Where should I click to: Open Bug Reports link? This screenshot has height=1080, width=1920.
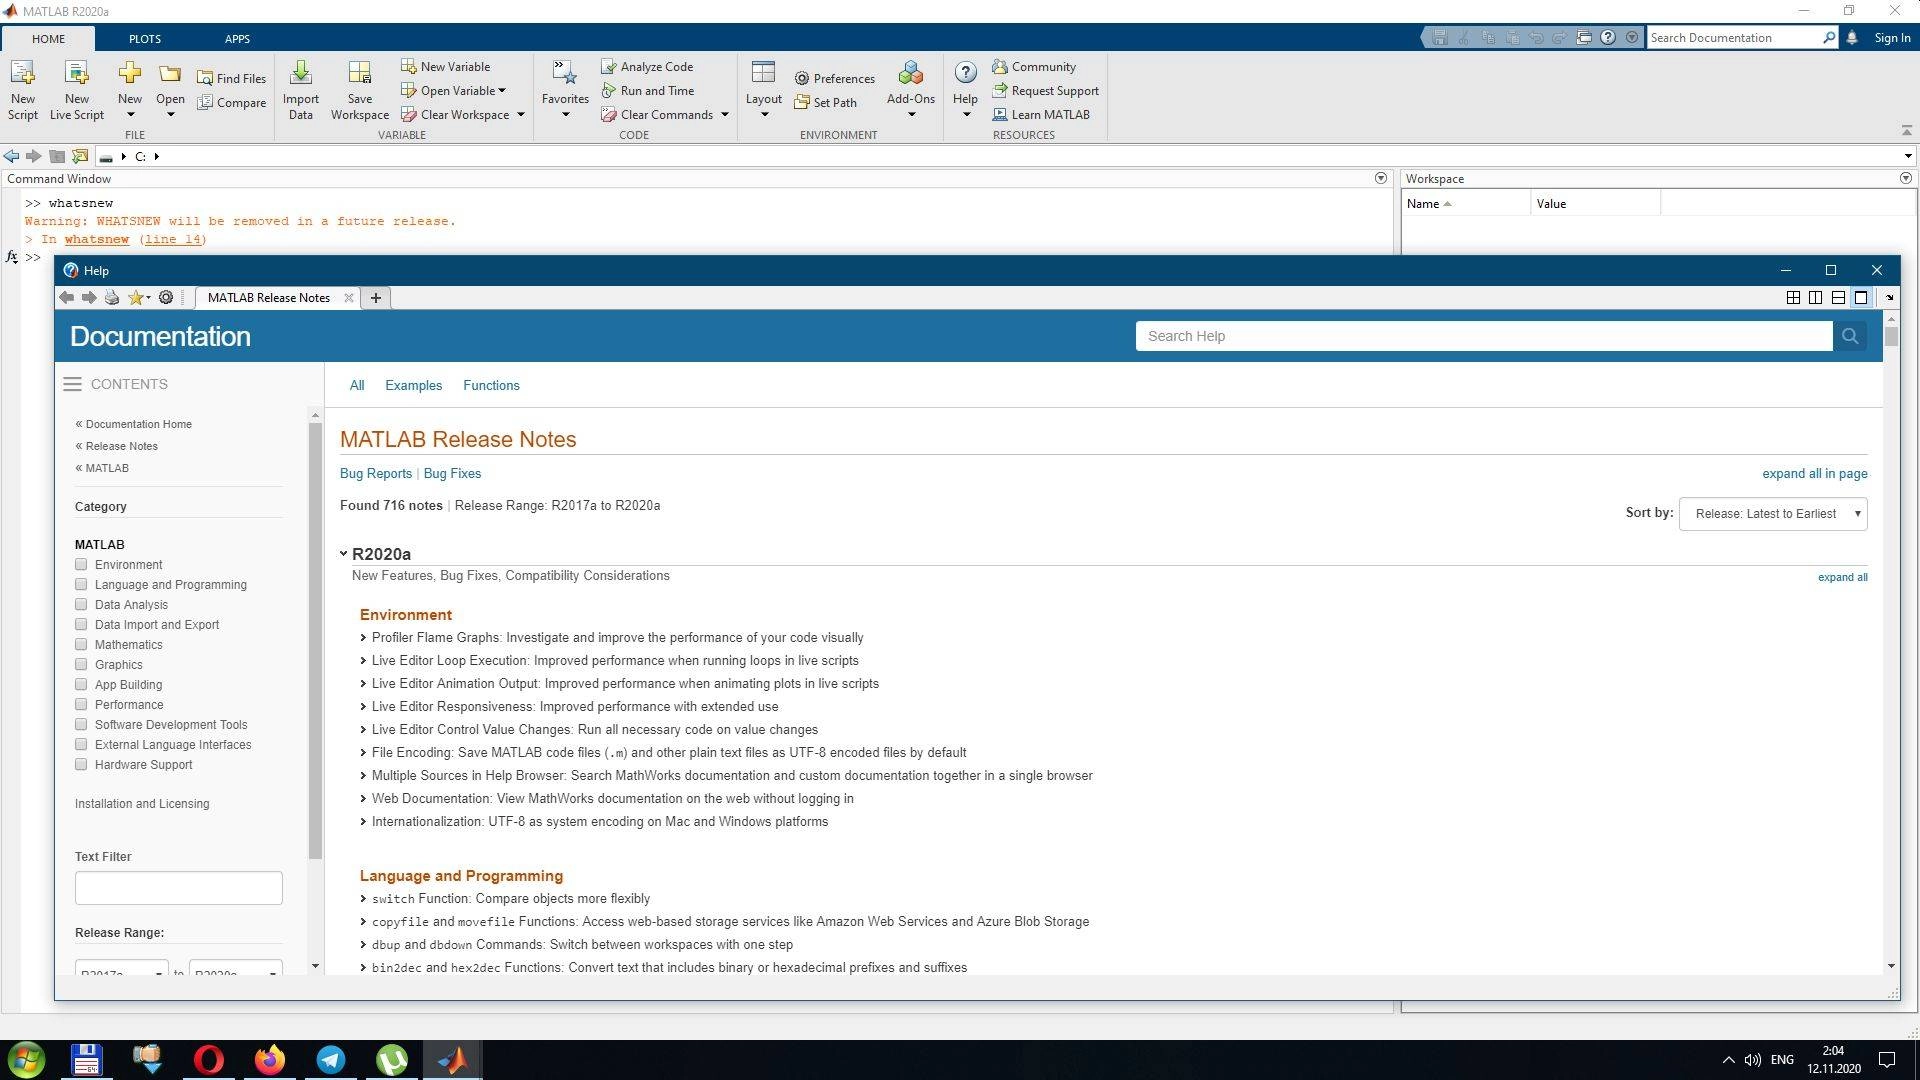coord(376,473)
